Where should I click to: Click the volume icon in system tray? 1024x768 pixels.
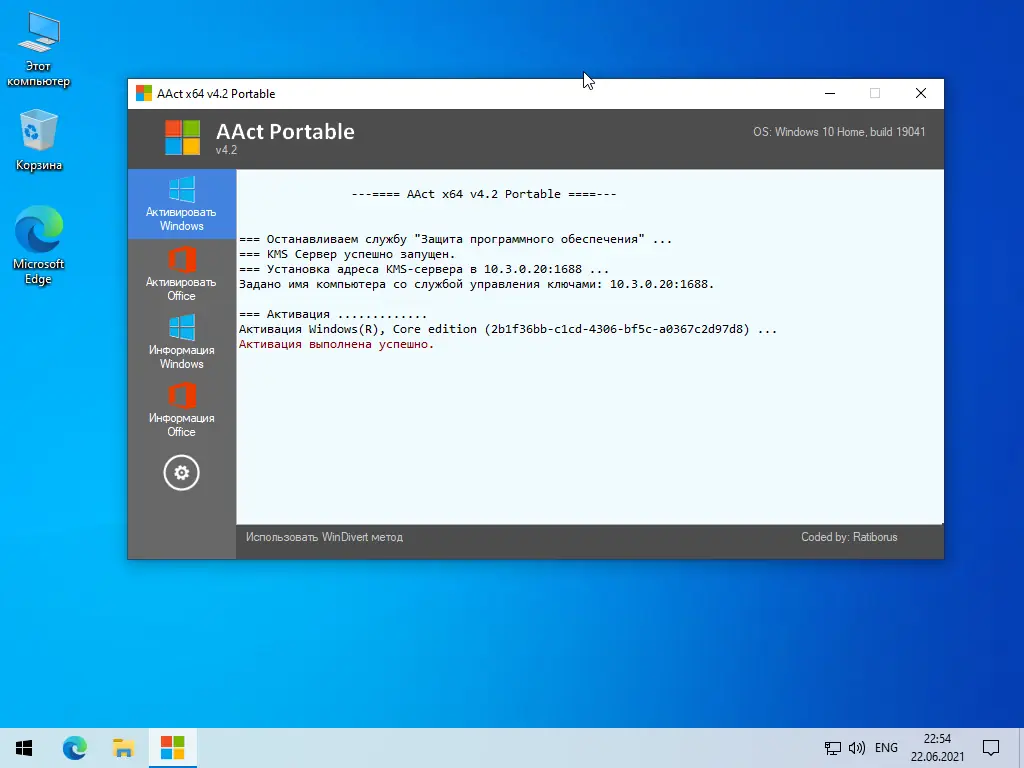(856, 747)
